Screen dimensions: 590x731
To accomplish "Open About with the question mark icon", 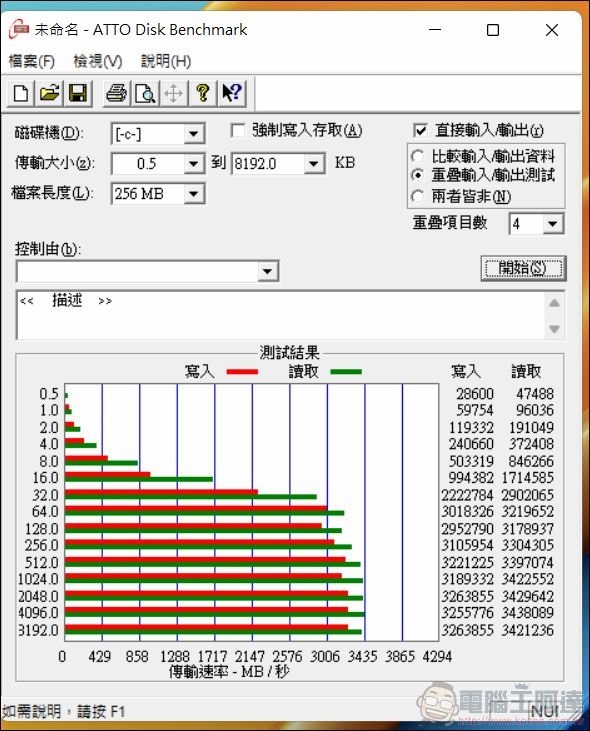I will click(202, 93).
